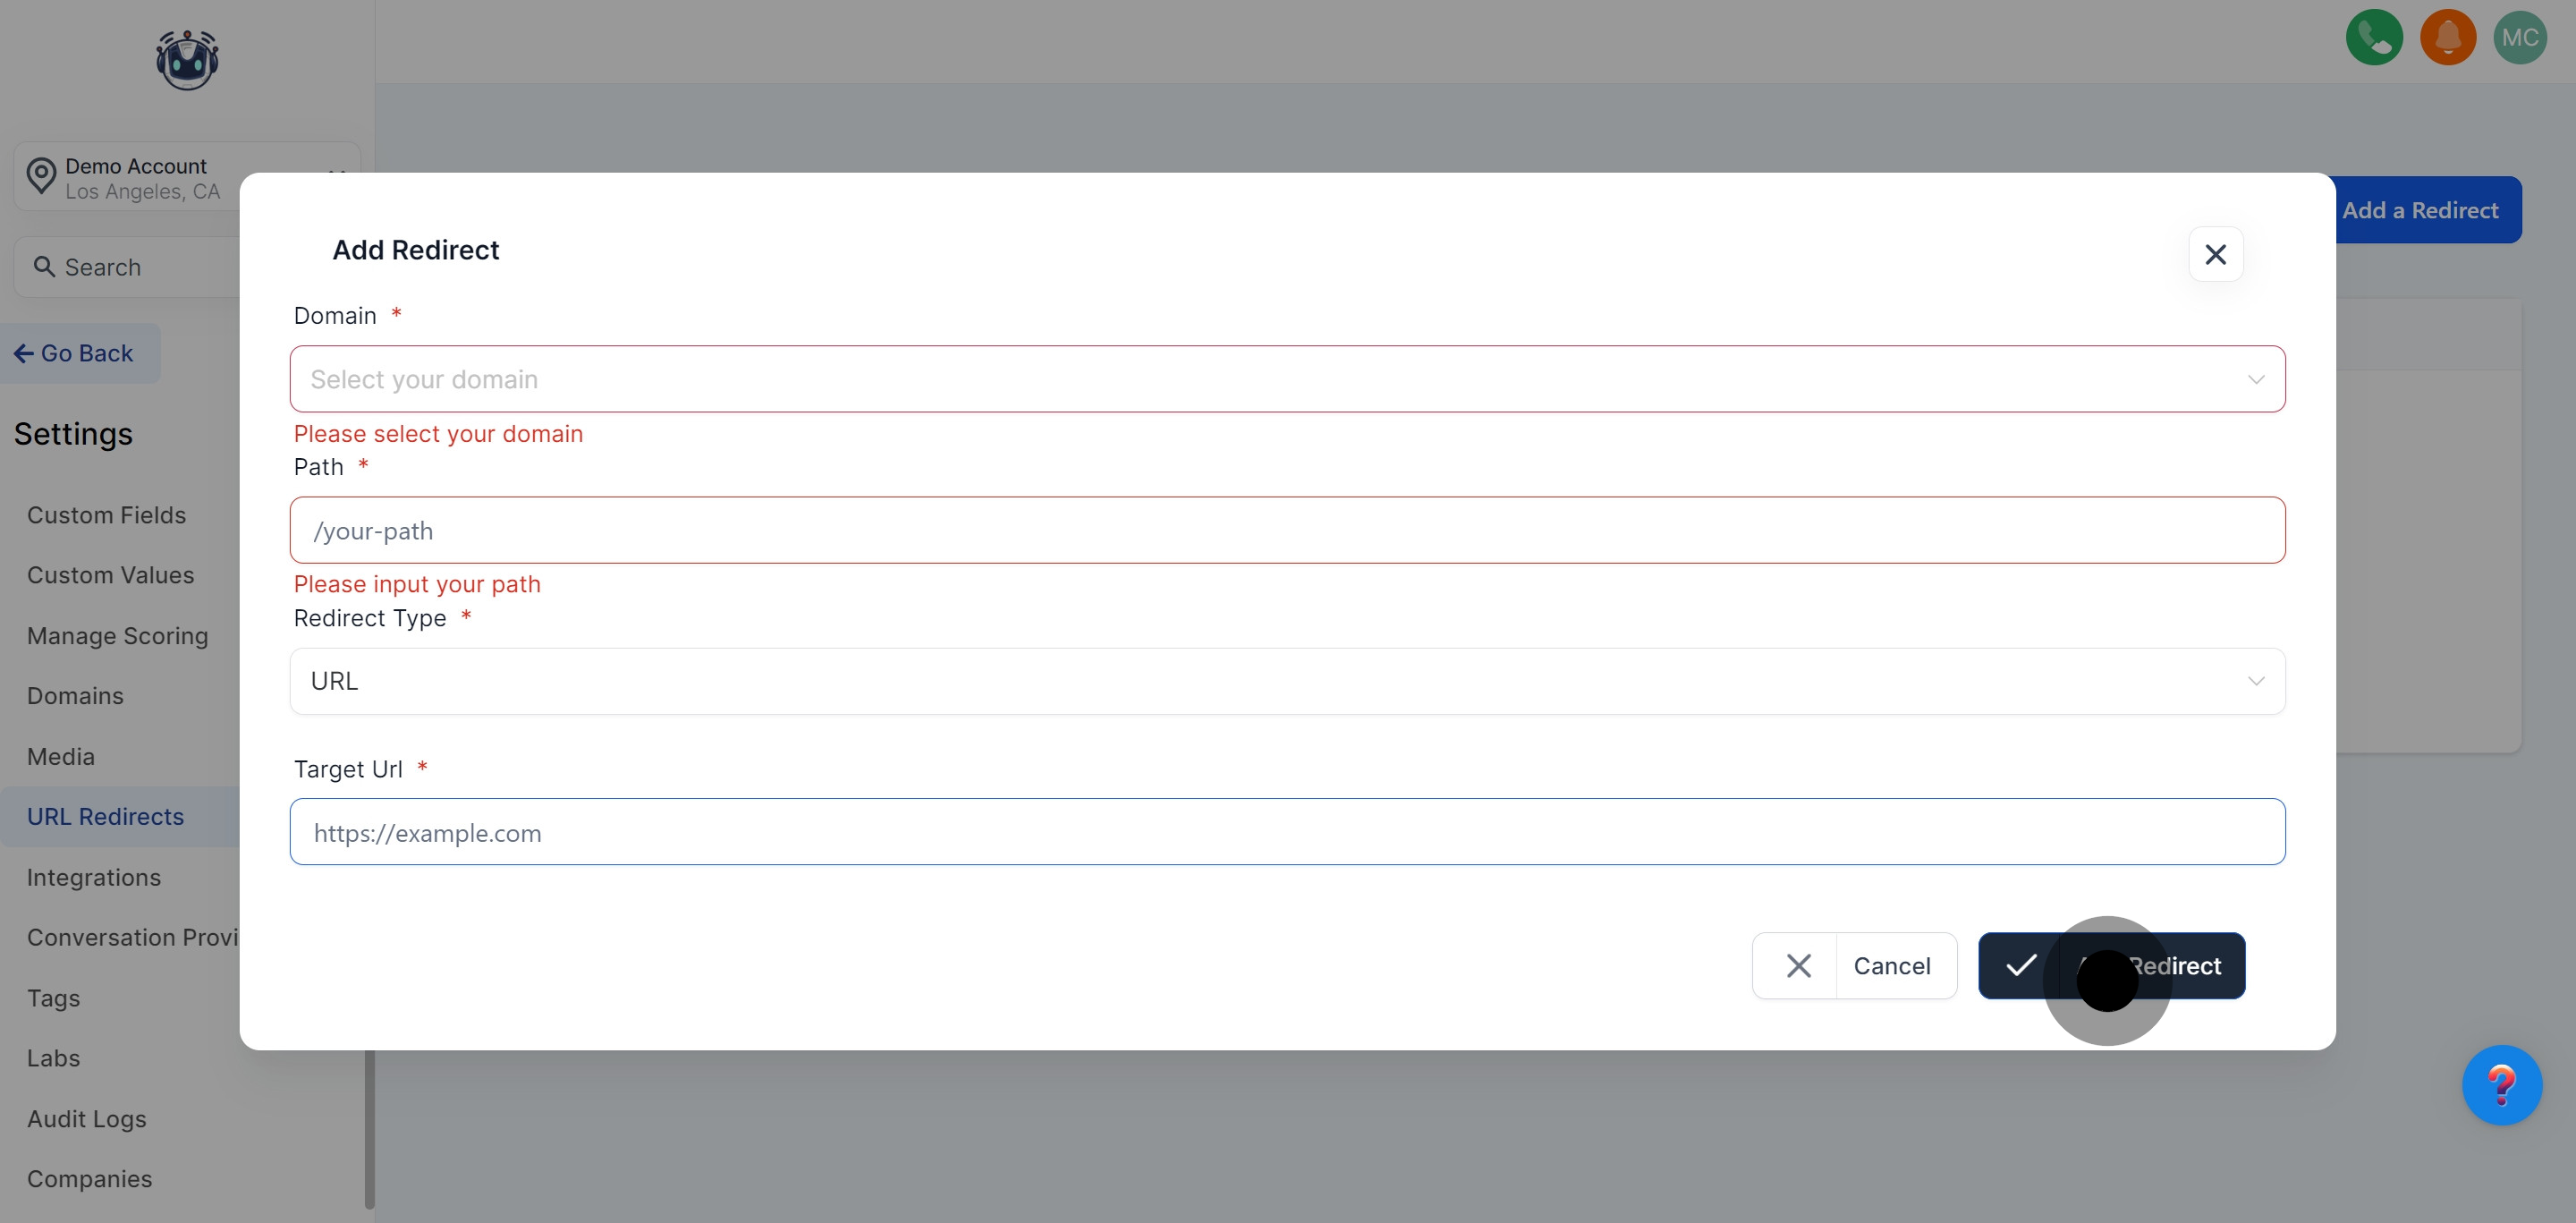The image size is (2576, 1223).
Task: Click the robot logo in sidebar
Action: click(x=187, y=60)
